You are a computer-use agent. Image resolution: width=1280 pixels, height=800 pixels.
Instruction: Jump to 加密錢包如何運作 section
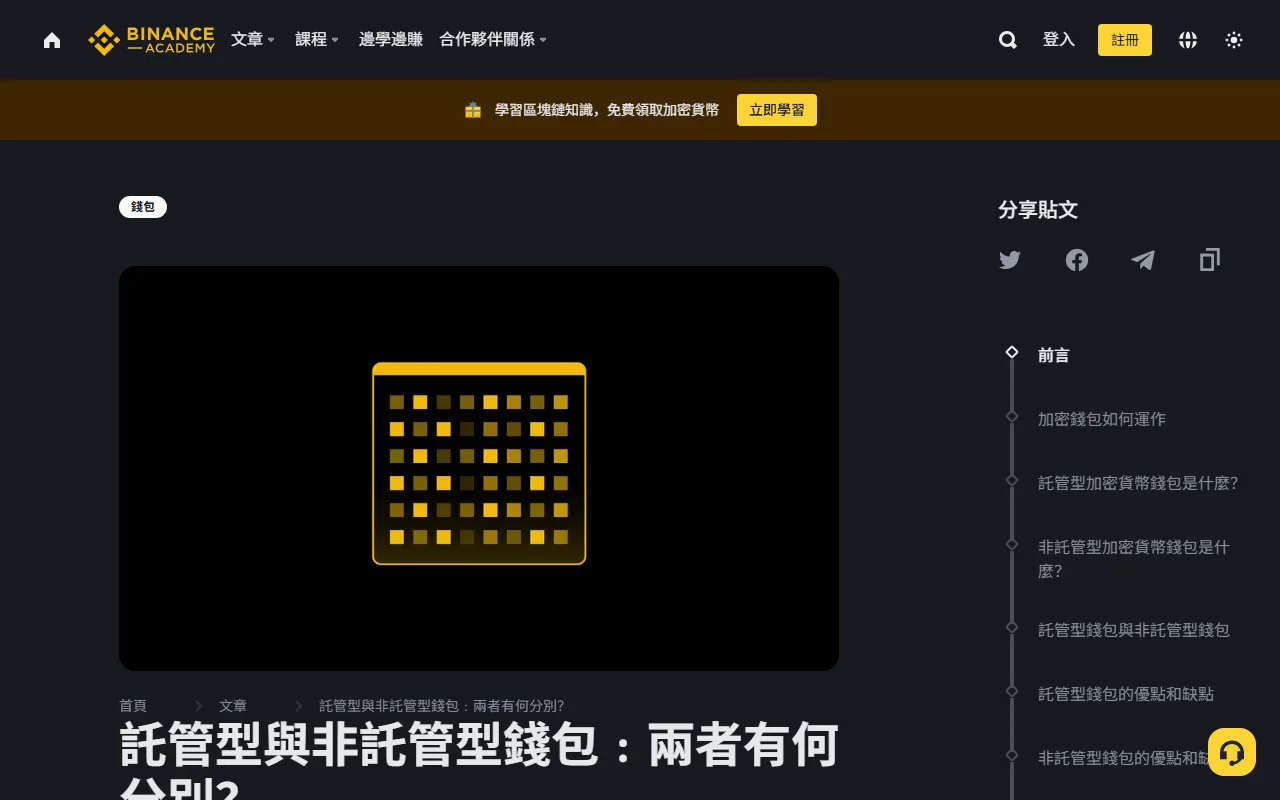[x=1102, y=419]
